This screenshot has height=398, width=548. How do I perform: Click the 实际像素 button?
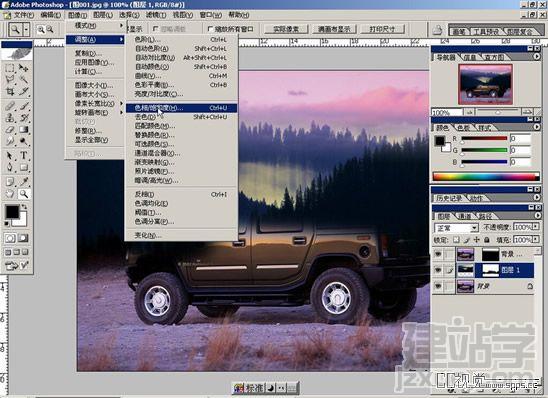click(x=286, y=29)
